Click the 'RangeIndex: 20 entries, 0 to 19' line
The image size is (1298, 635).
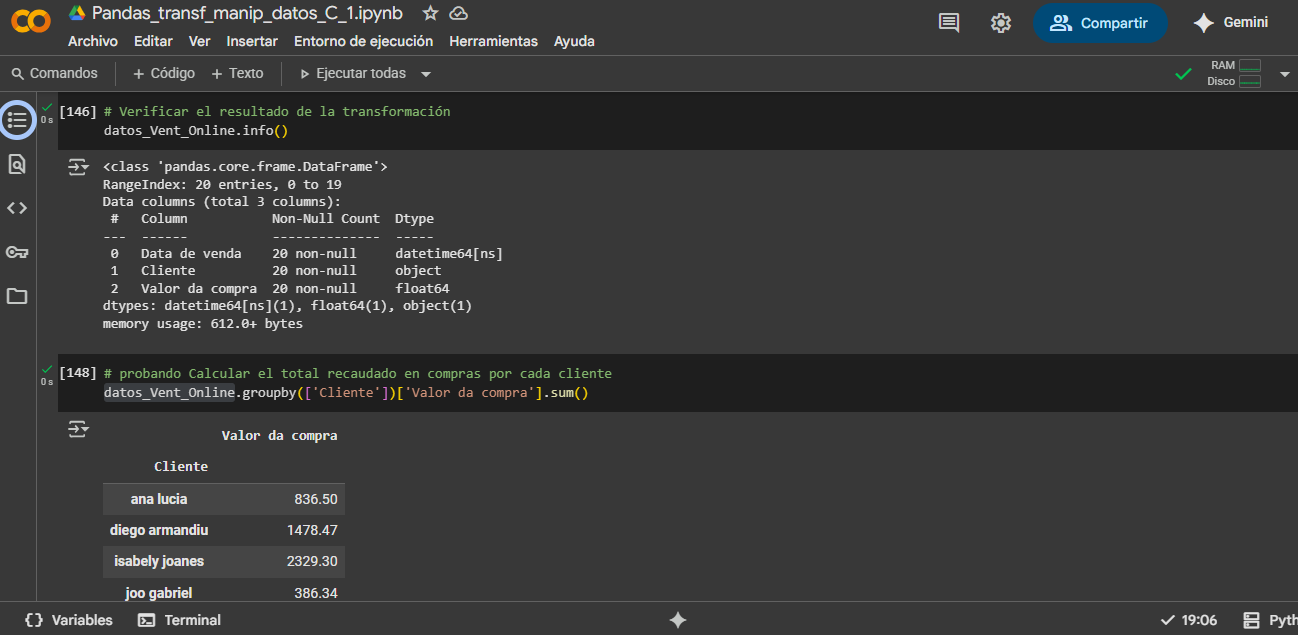click(222, 185)
